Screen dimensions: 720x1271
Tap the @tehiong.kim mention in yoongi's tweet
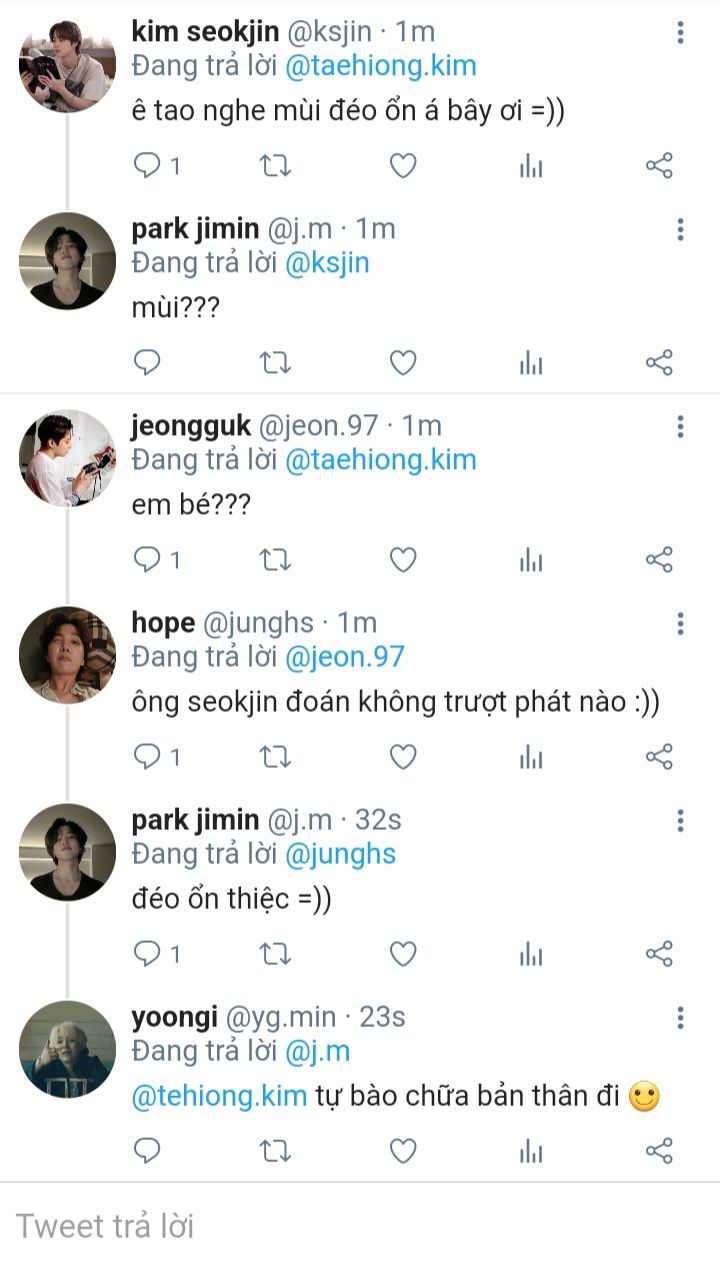[219, 1096]
